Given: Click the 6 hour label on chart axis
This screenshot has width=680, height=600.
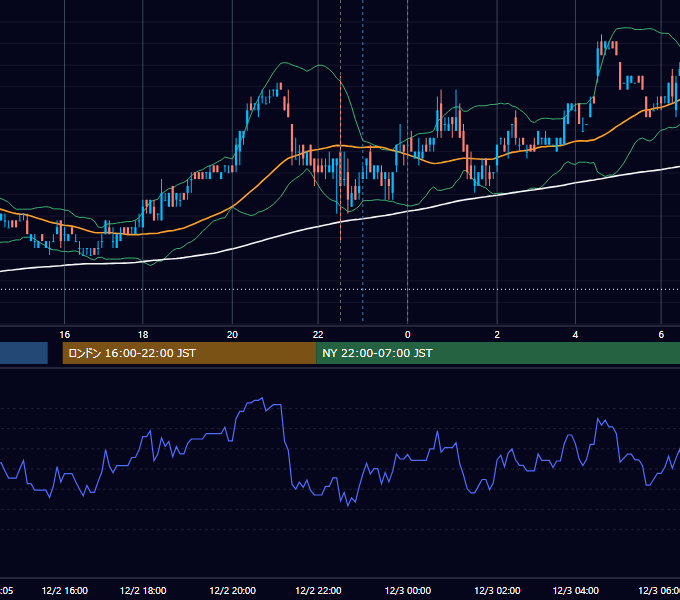Looking at the screenshot, I should (x=661, y=335).
